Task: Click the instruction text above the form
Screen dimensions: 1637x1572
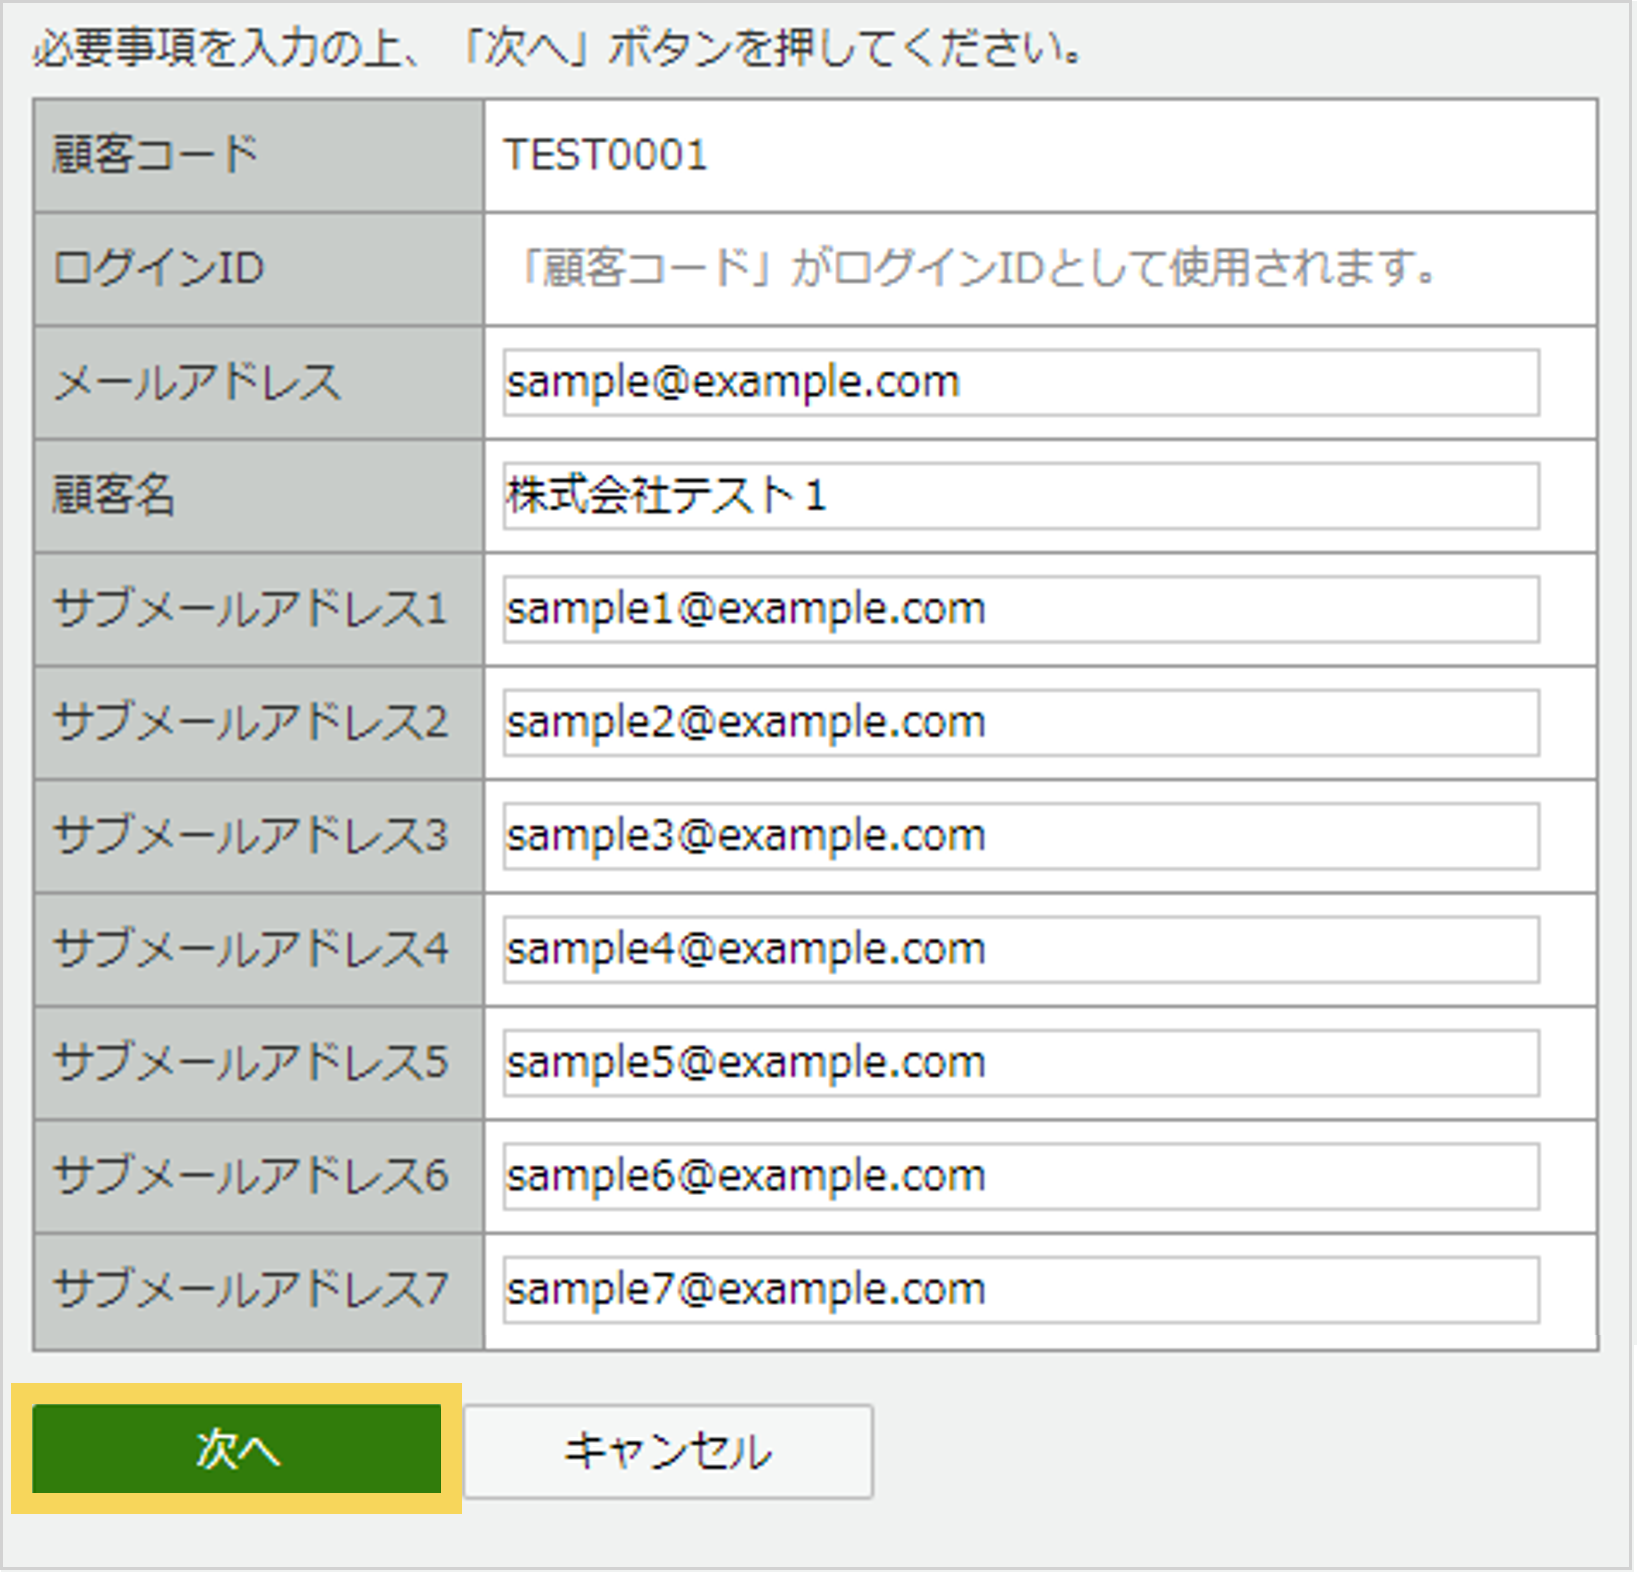Action: (558, 48)
